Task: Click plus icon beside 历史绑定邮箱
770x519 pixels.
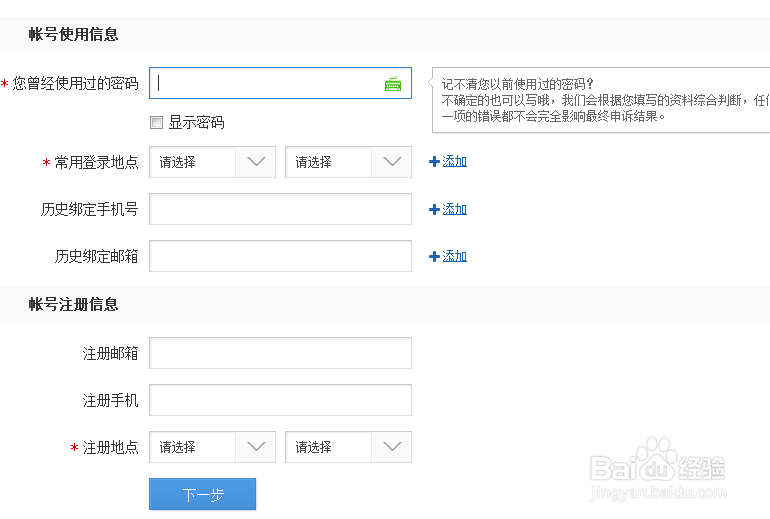Action: coord(434,256)
